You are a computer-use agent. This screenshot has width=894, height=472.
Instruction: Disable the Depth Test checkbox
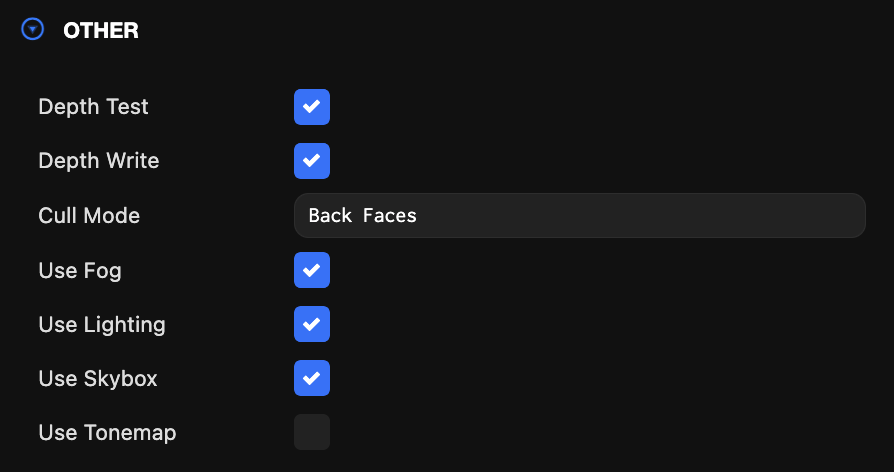coord(312,107)
